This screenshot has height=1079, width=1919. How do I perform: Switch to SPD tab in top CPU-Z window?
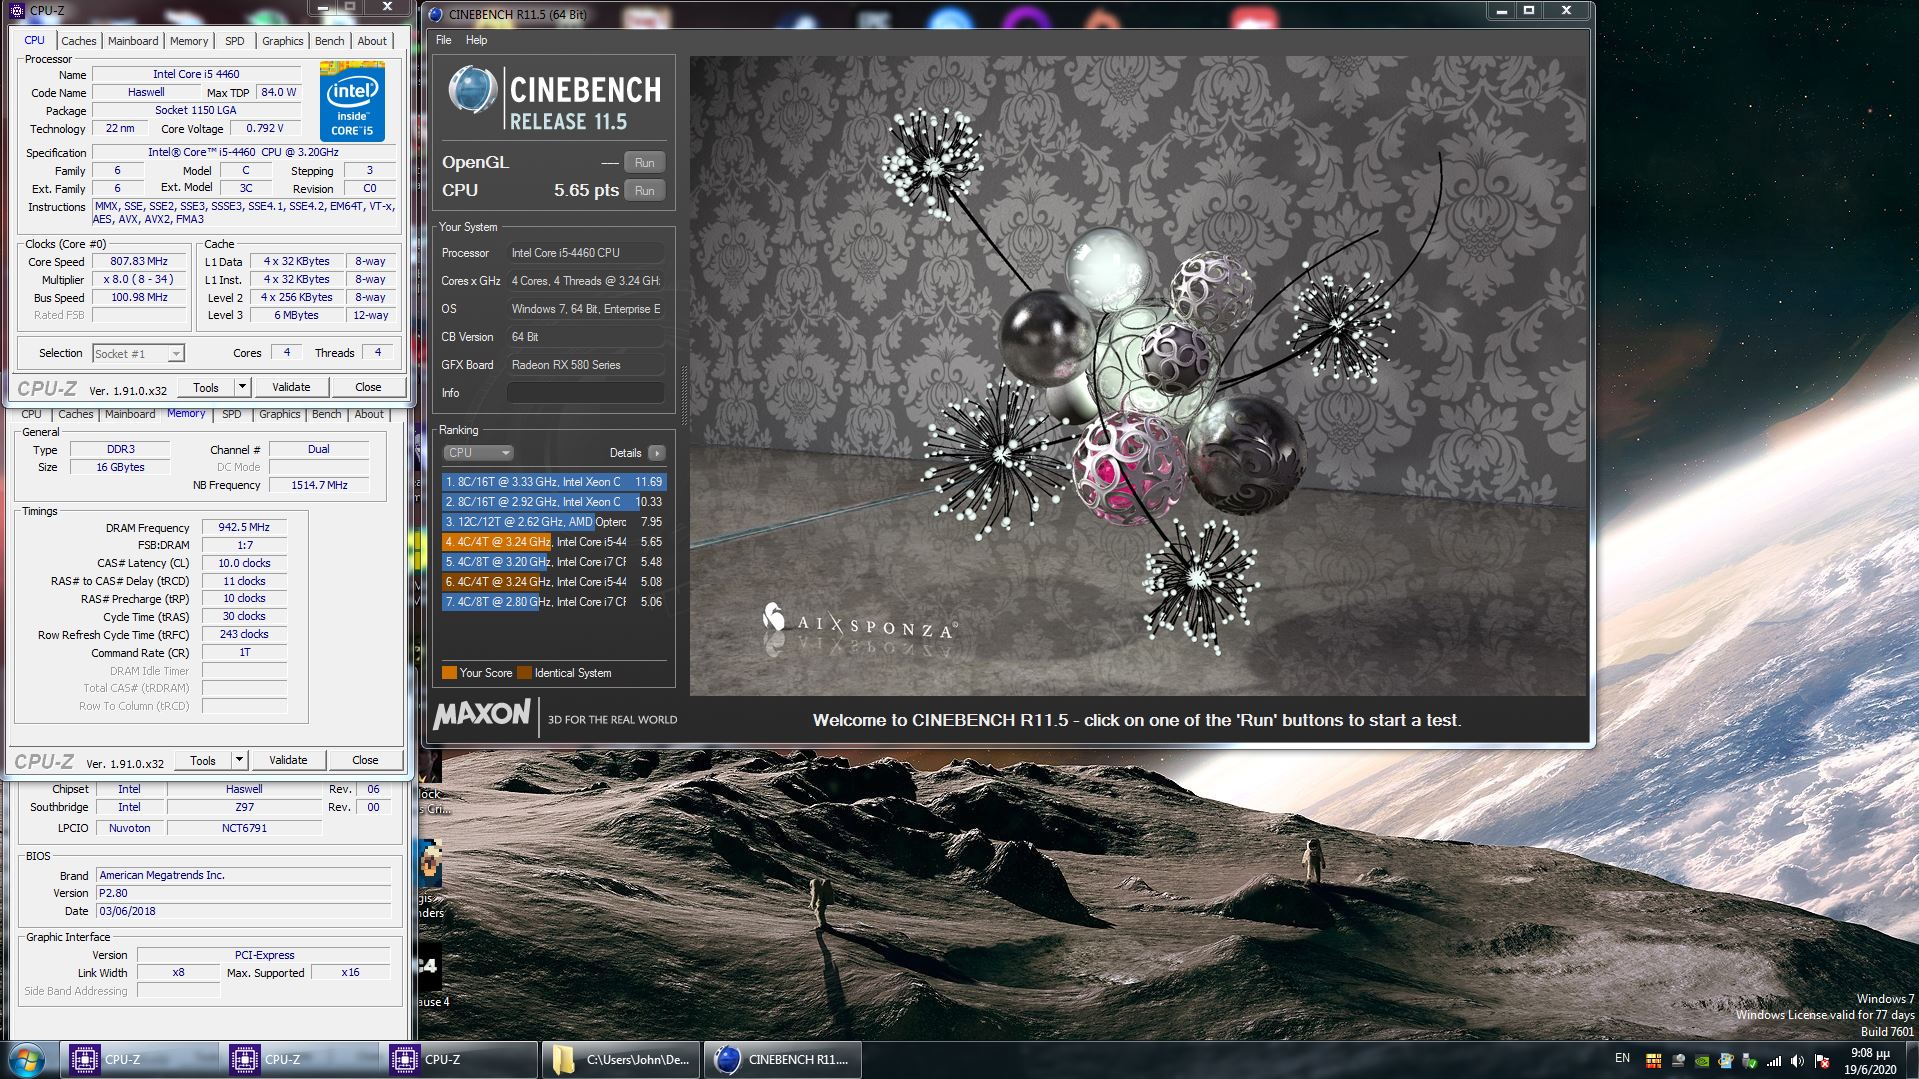[x=234, y=41]
